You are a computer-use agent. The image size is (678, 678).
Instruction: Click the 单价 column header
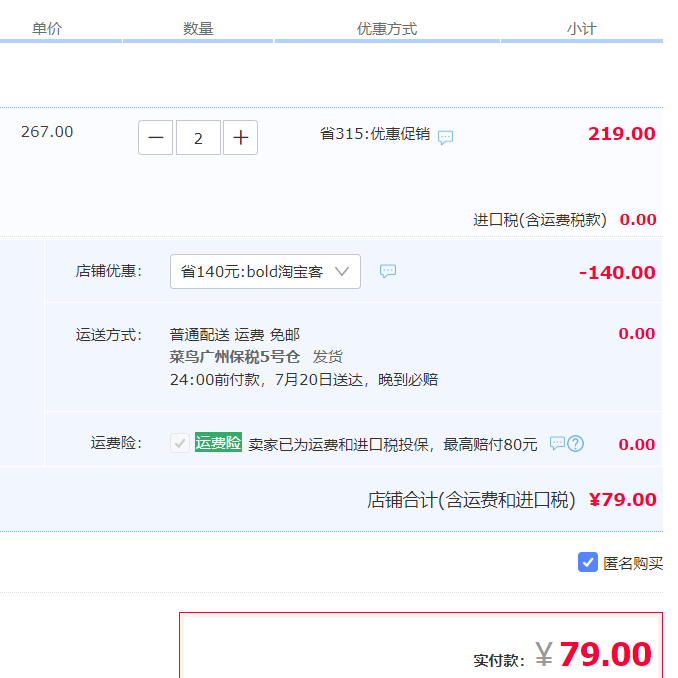47,29
